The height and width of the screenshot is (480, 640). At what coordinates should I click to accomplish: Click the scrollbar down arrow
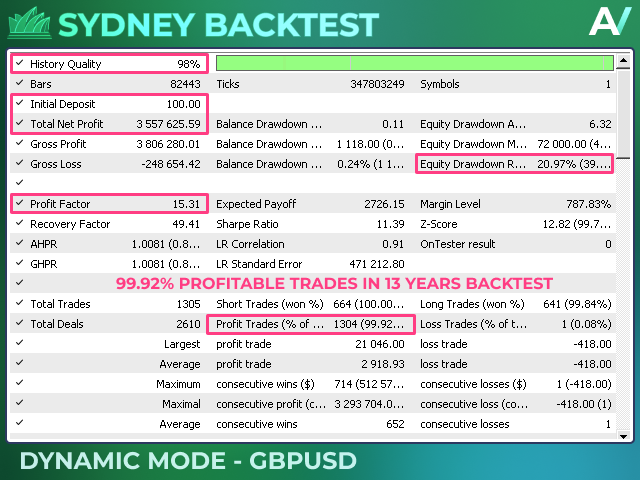[x=623, y=436]
